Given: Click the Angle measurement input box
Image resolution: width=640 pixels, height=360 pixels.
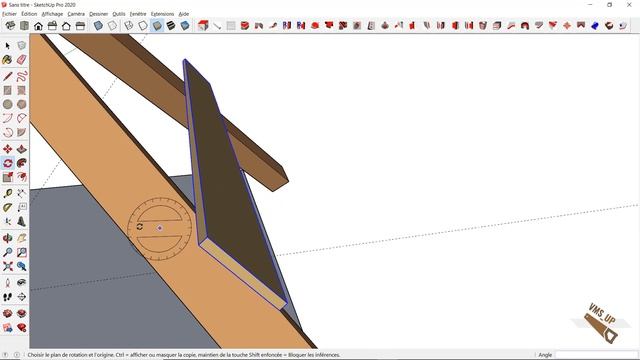Looking at the screenshot, I should pos(596,355).
